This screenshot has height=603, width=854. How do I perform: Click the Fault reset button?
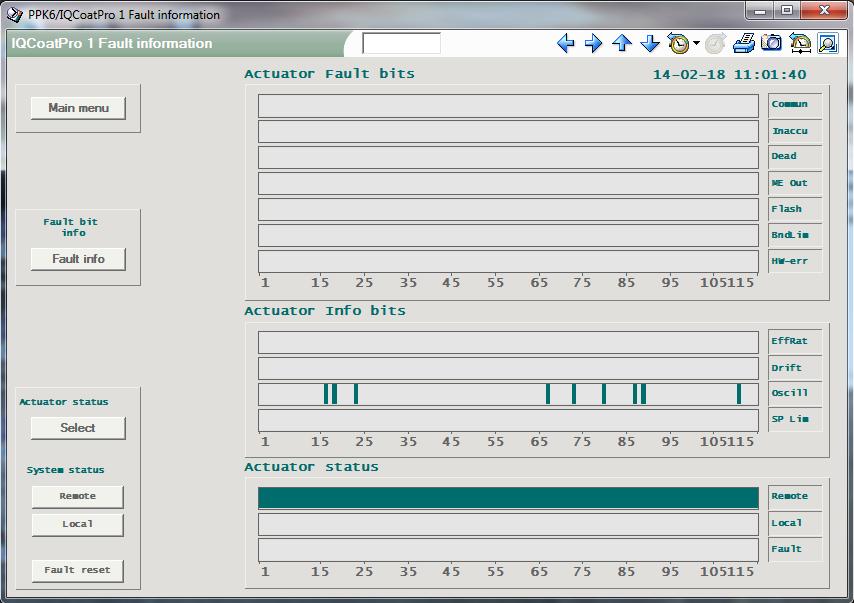tap(77, 570)
